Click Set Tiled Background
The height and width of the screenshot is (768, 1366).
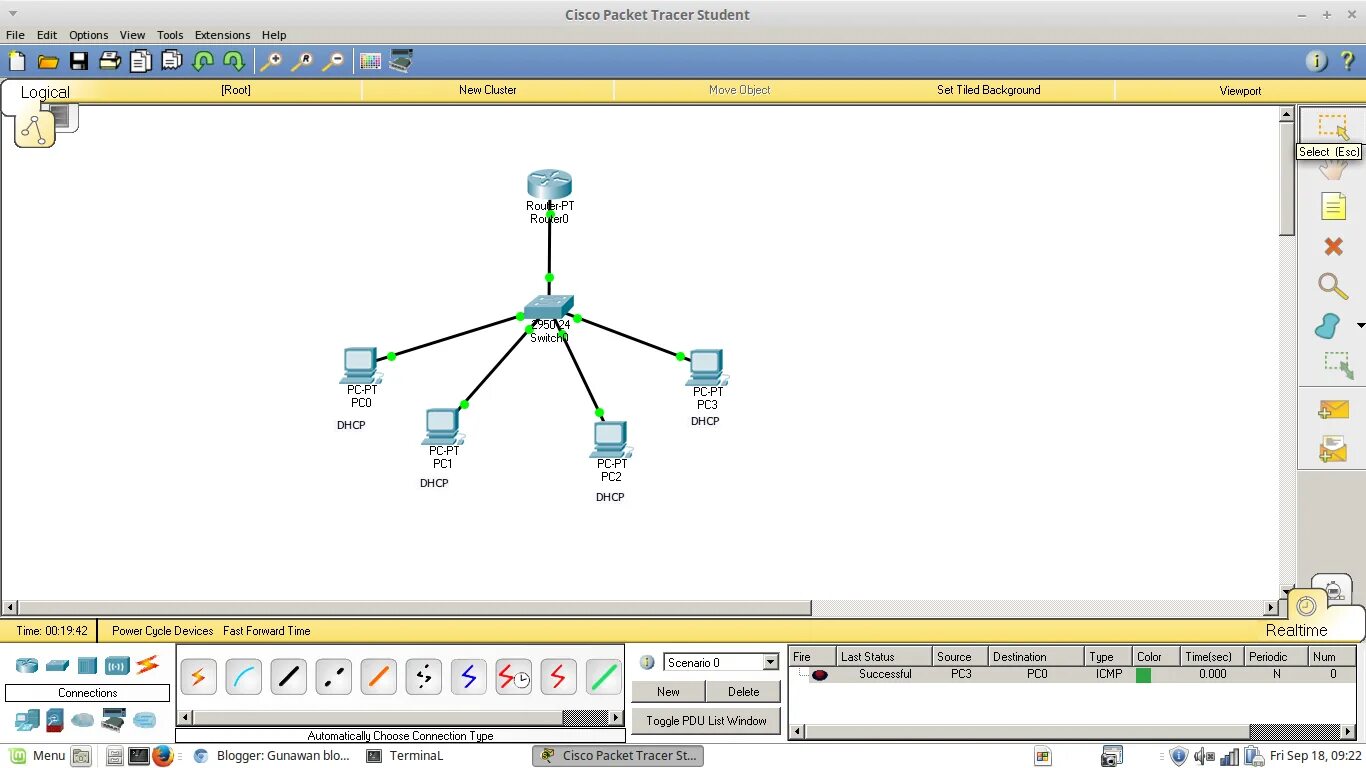coord(988,90)
